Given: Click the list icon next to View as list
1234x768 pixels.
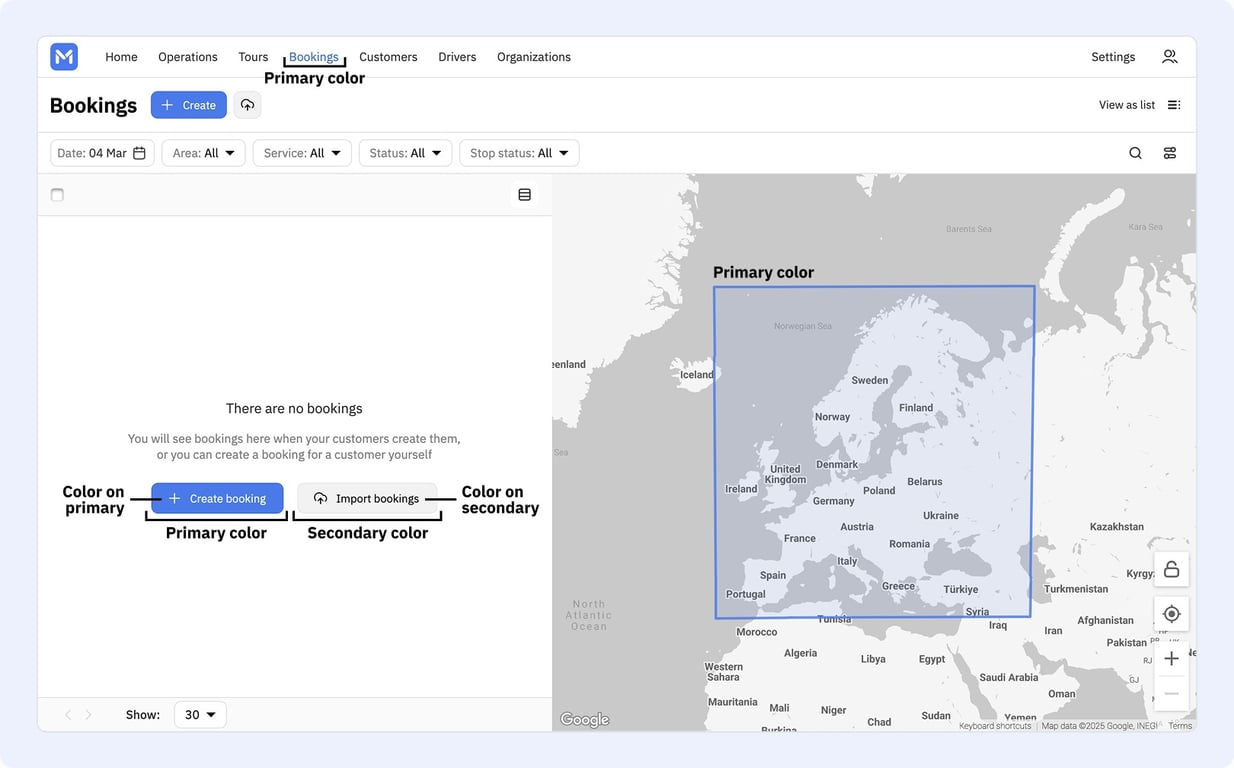Looking at the screenshot, I should (x=1174, y=105).
